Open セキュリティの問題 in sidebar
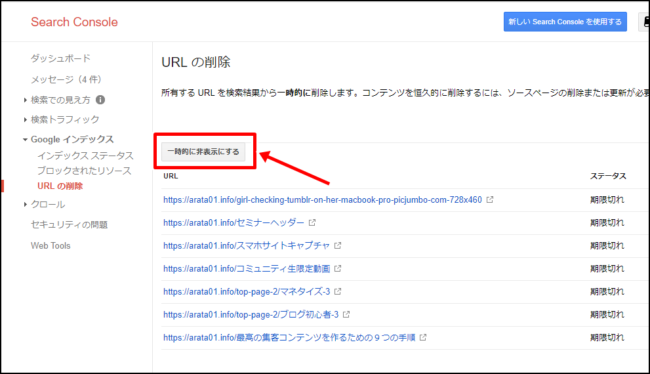This screenshot has height=374, width=650. tap(69, 225)
